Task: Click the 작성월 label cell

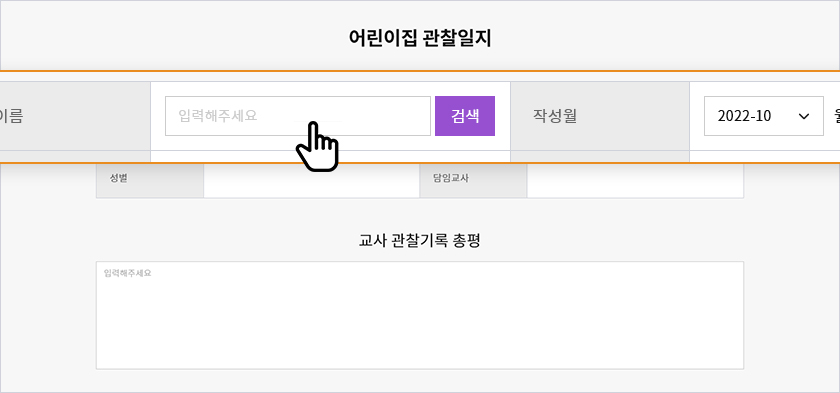Action: coord(600,116)
